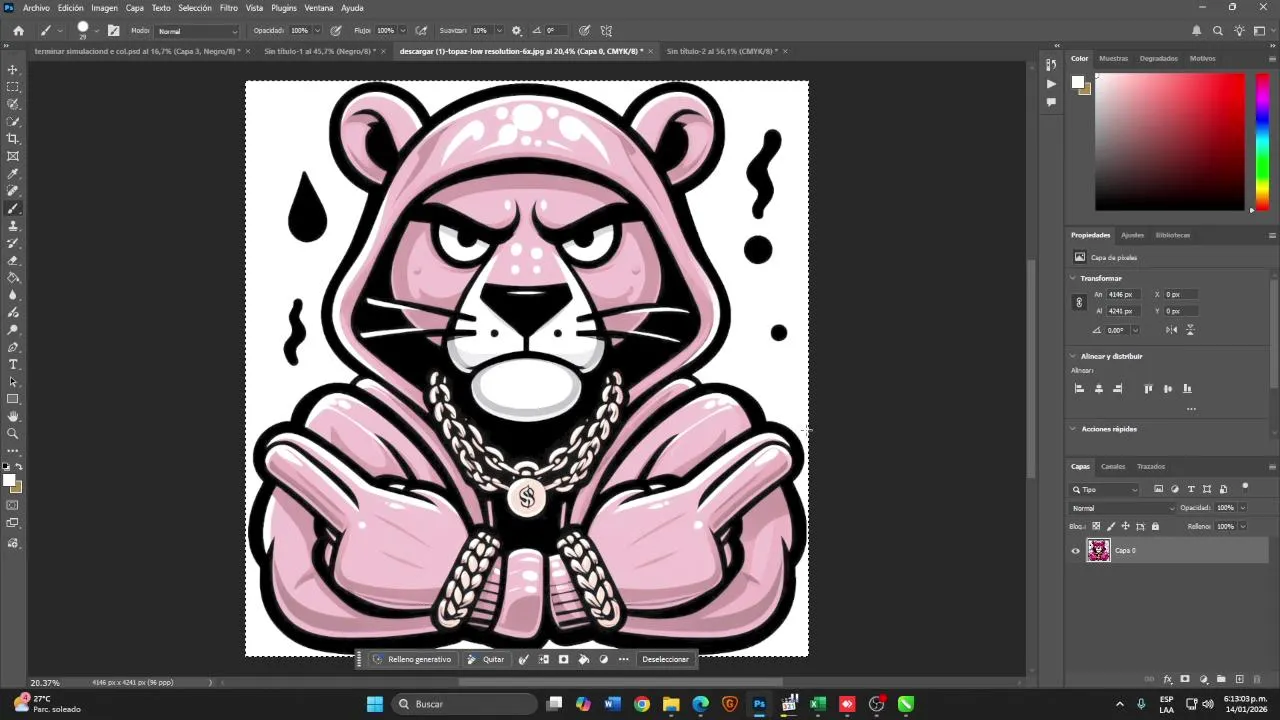Viewport: 1280px width, 720px height.
Task: Open the brush settings panel icon
Action: pyautogui.click(x=113, y=31)
